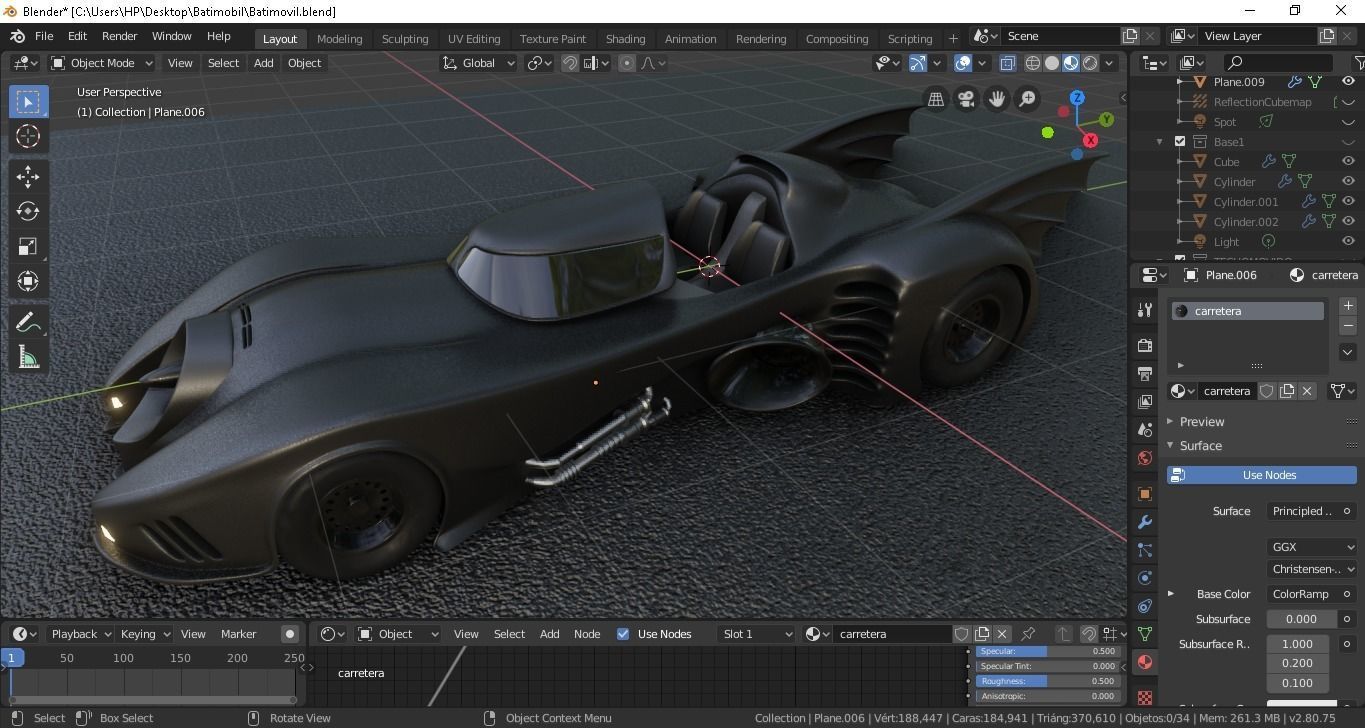
Task: Add a new material slot with plus
Action: (x=1347, y=306)
